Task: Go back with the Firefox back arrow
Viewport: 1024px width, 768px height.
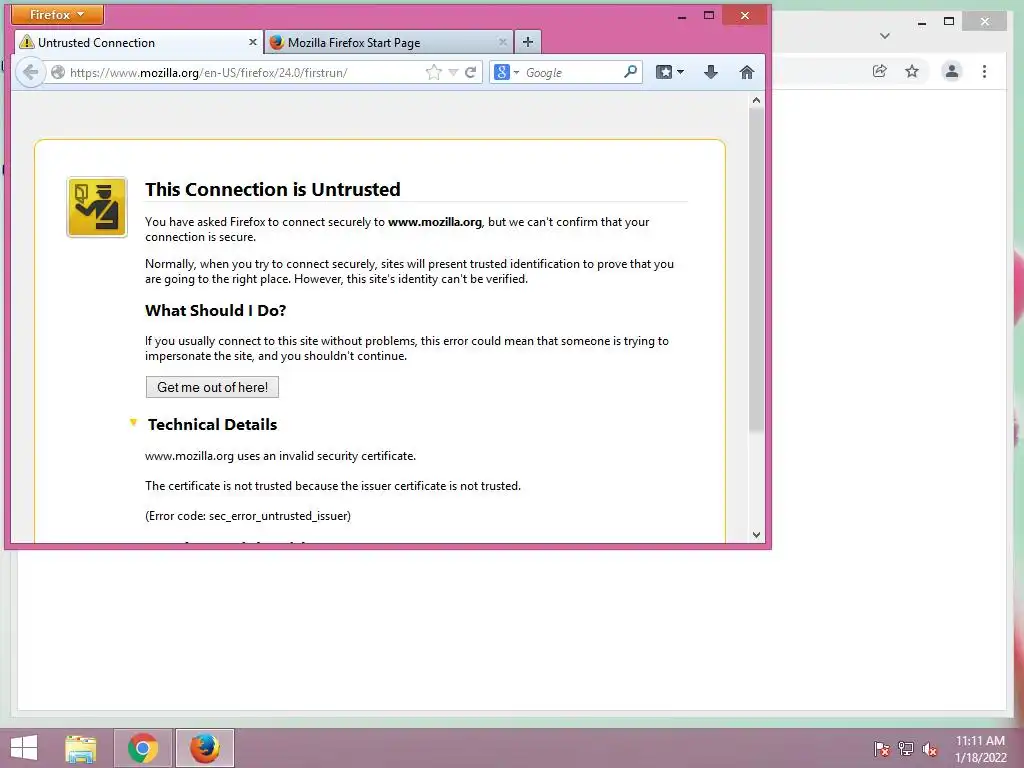Action: coord(30,72)
